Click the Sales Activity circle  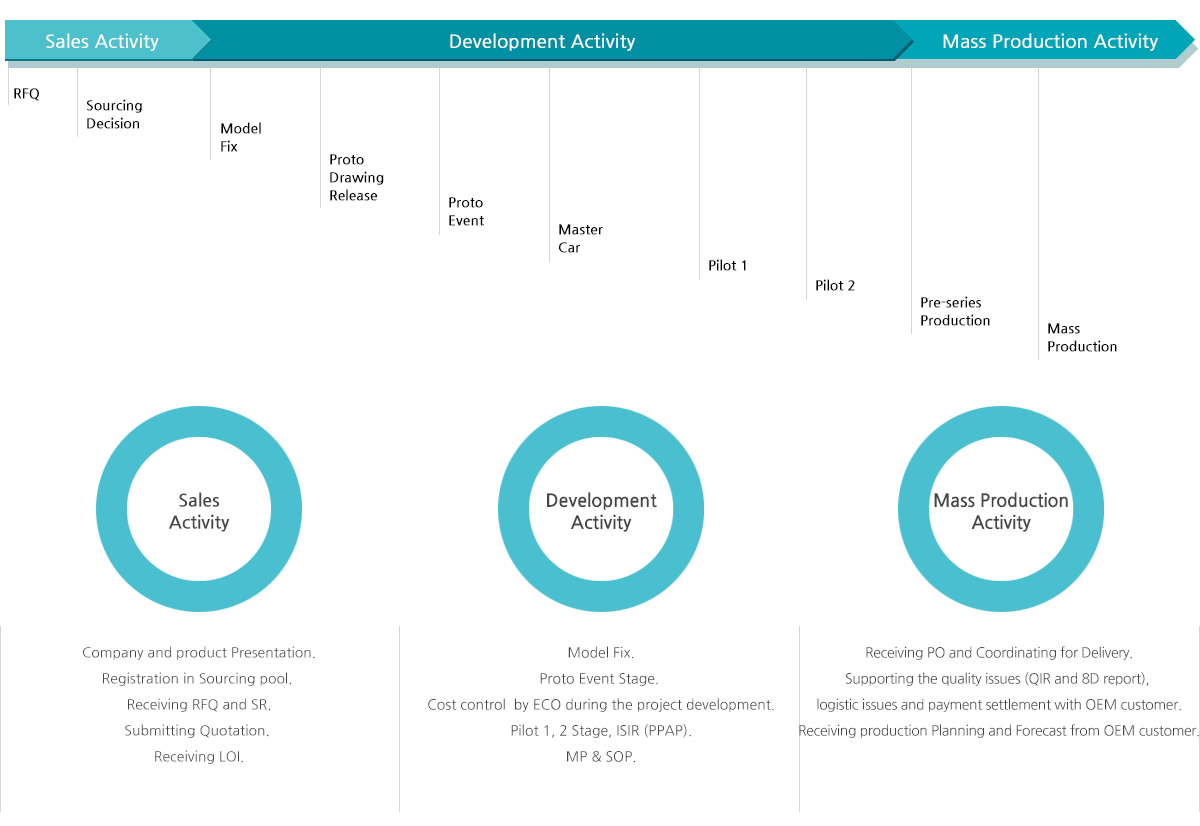click(x=199, y=510)
